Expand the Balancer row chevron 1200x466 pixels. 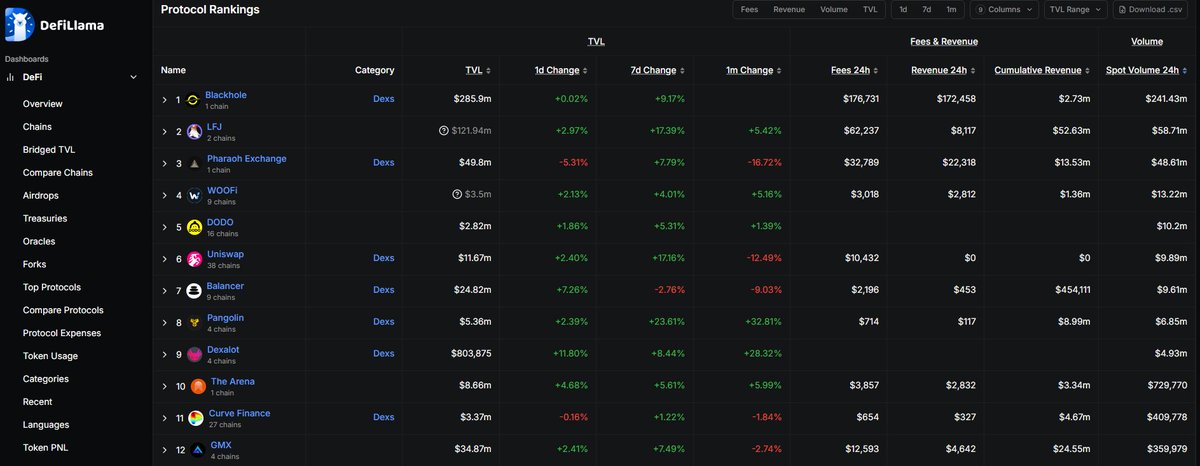[166, 291]
